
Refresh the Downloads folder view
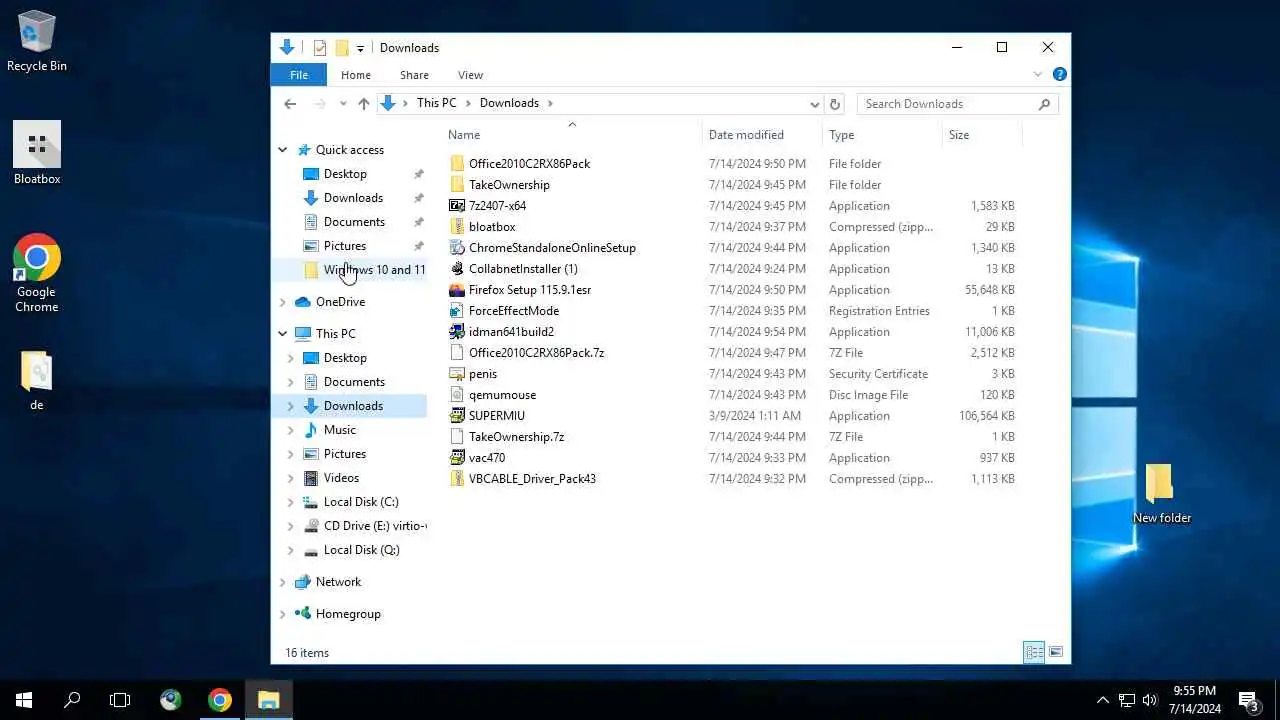(835, 104)
